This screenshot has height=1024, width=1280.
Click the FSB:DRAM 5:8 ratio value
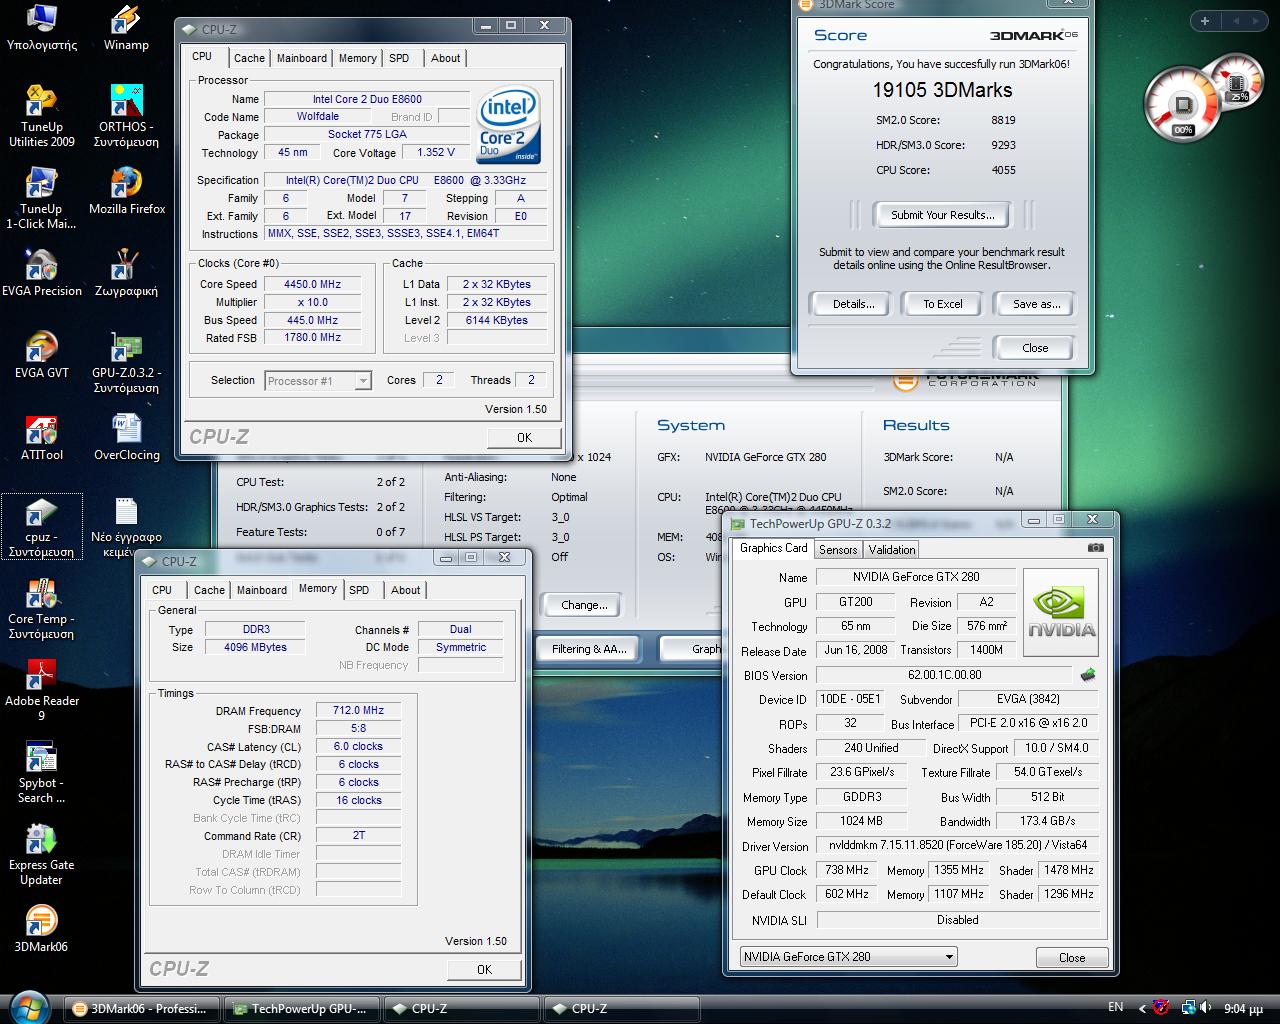pyautogui.click(x=358, y=728)
